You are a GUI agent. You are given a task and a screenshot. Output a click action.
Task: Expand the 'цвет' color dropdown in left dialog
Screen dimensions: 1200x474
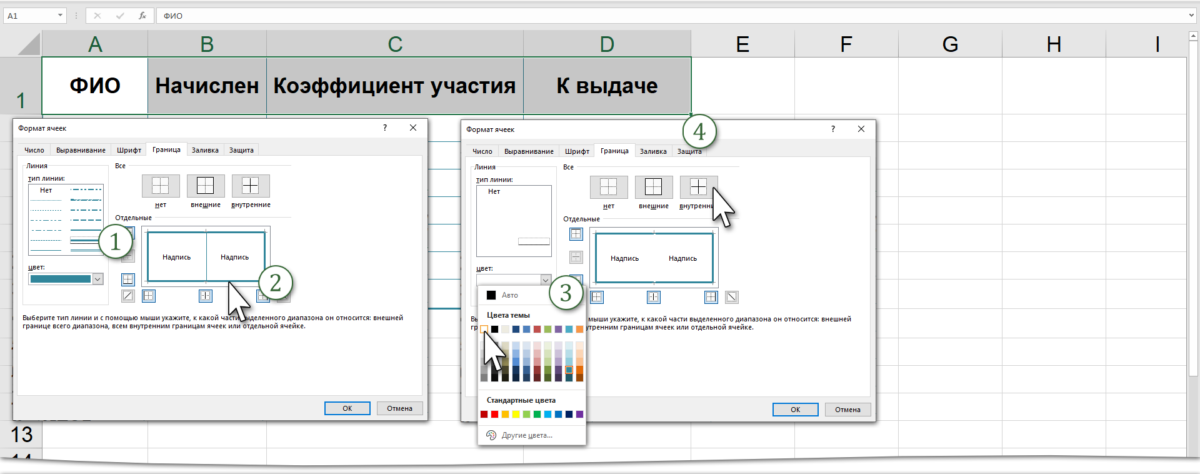coord(98,279)
